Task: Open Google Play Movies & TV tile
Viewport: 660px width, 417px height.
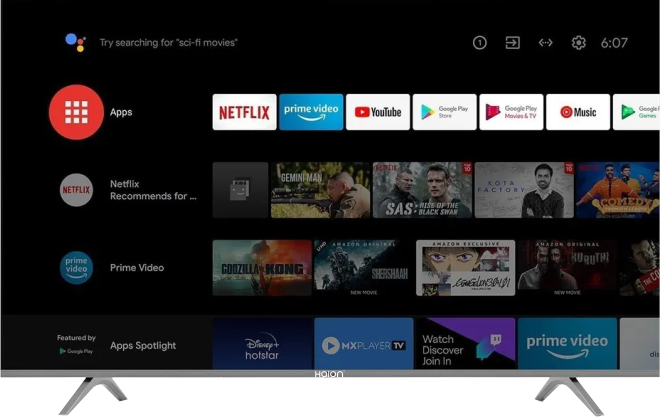Action: point(511,112)
